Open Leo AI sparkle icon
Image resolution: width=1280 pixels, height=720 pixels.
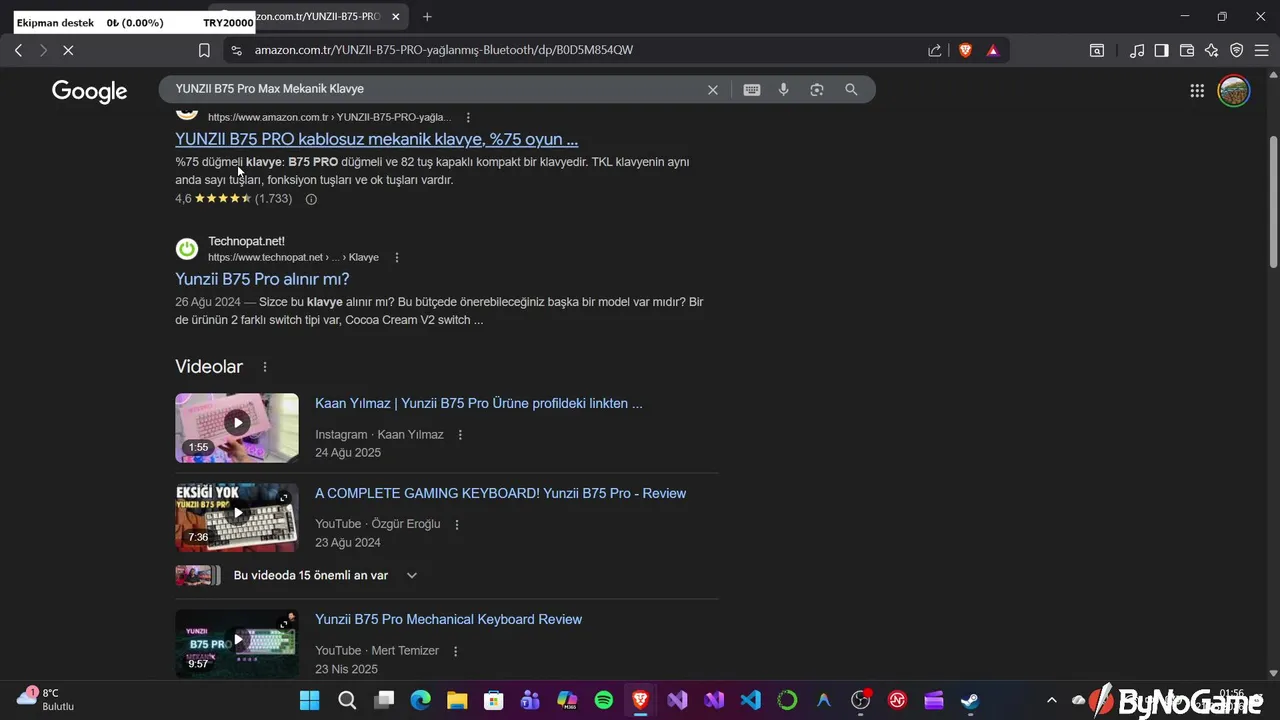click(x=1212, y=50)
